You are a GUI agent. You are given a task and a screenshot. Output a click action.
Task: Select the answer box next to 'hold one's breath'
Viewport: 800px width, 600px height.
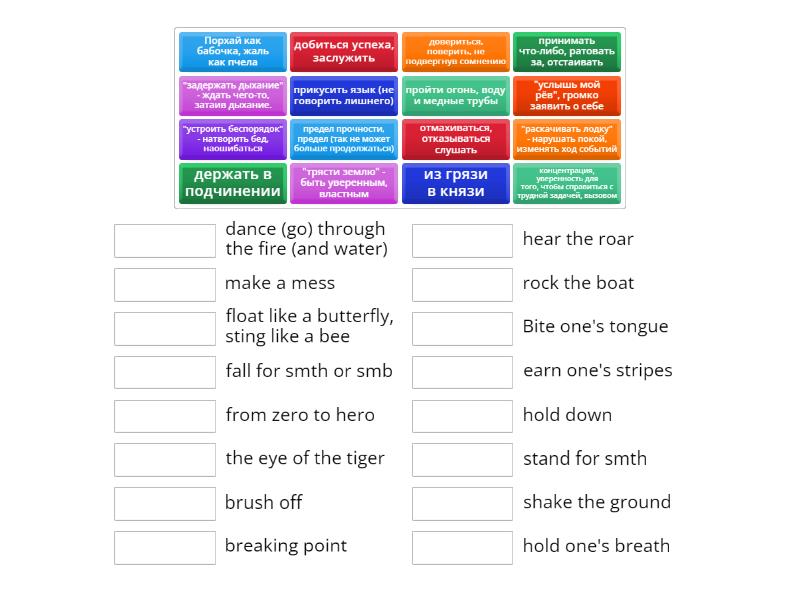click(463, 546)
